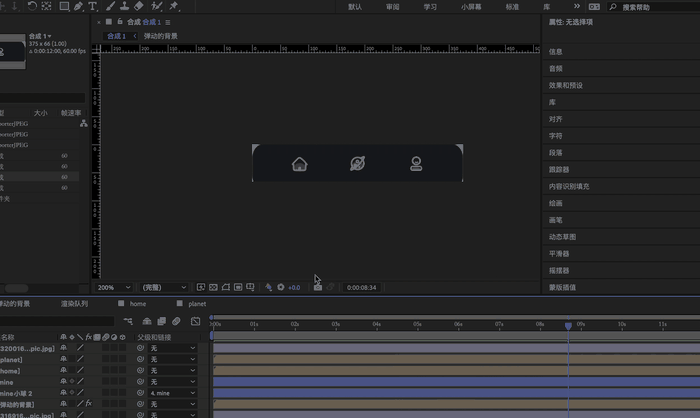Open parent dropdown for mine layer
Viewport: 700px width, 418px height.
[172, 382]
